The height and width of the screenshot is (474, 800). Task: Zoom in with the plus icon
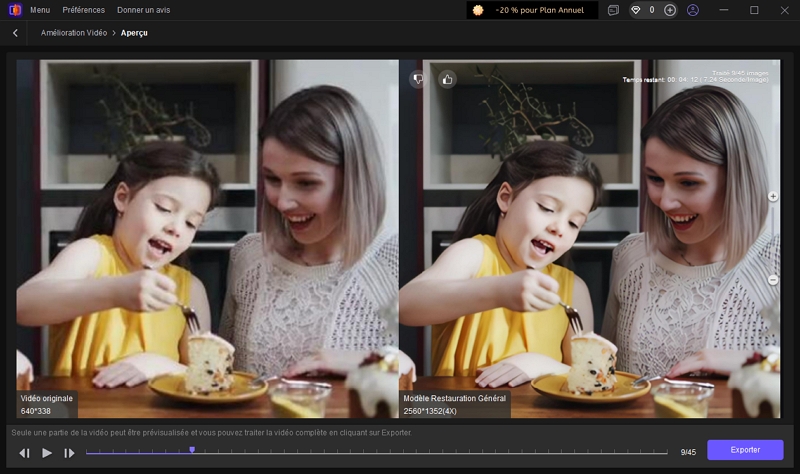point(773,197)
